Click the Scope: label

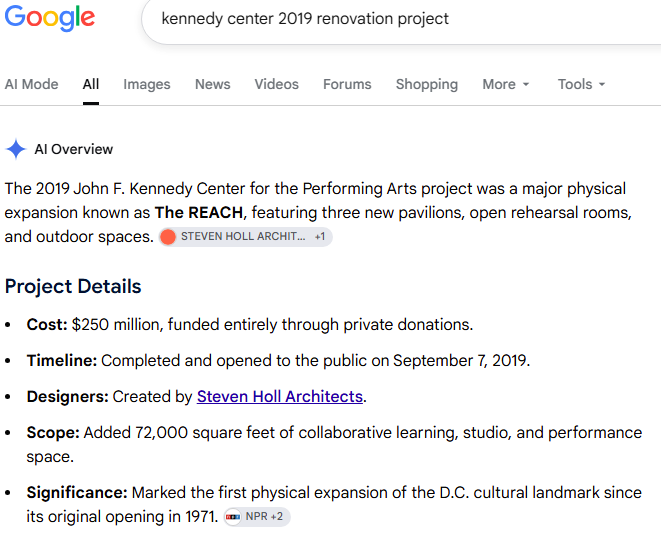pos(53,433)
